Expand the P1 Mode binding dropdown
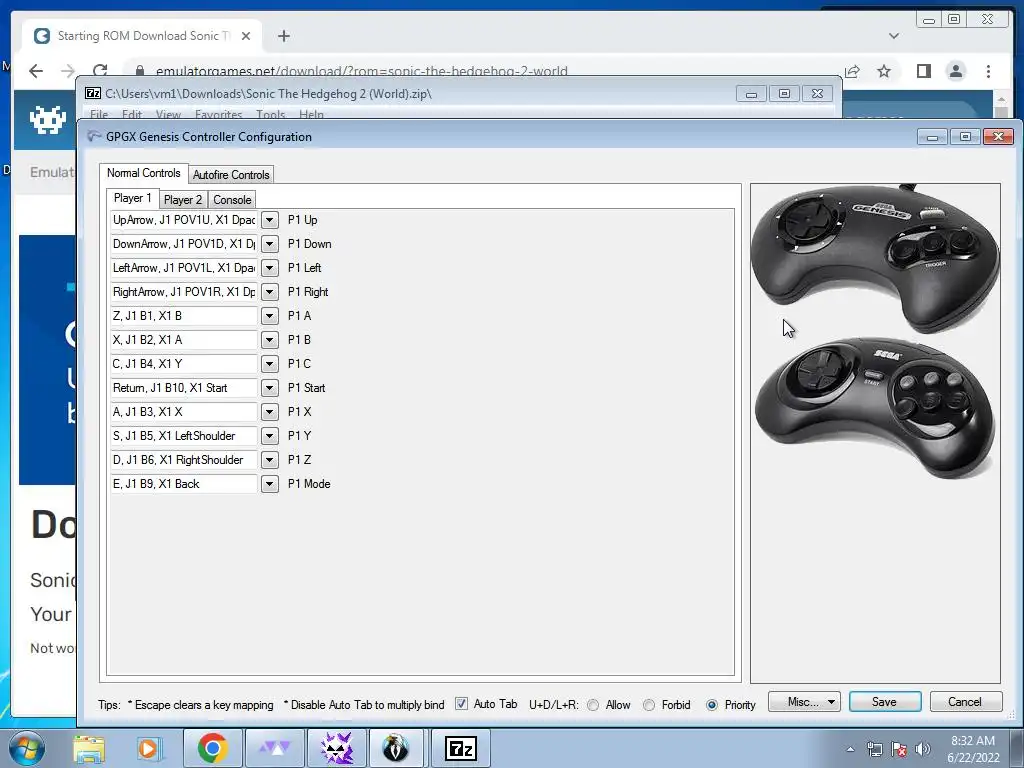 coord(269,484)
